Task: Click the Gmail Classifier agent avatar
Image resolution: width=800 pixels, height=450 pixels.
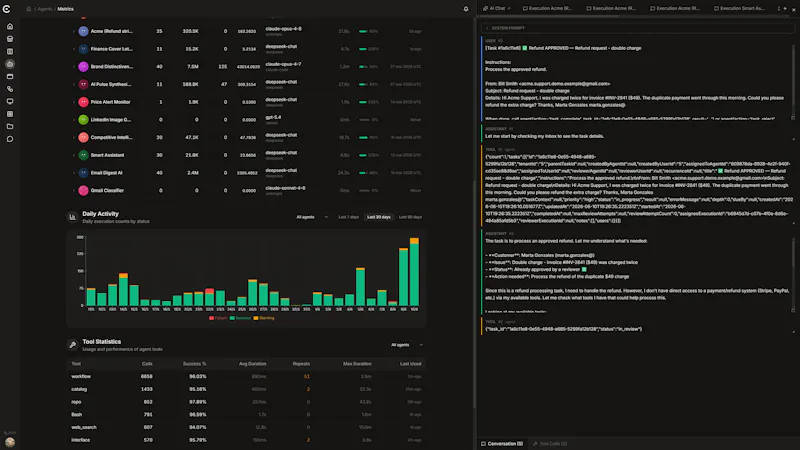Action: coord(83,190)
